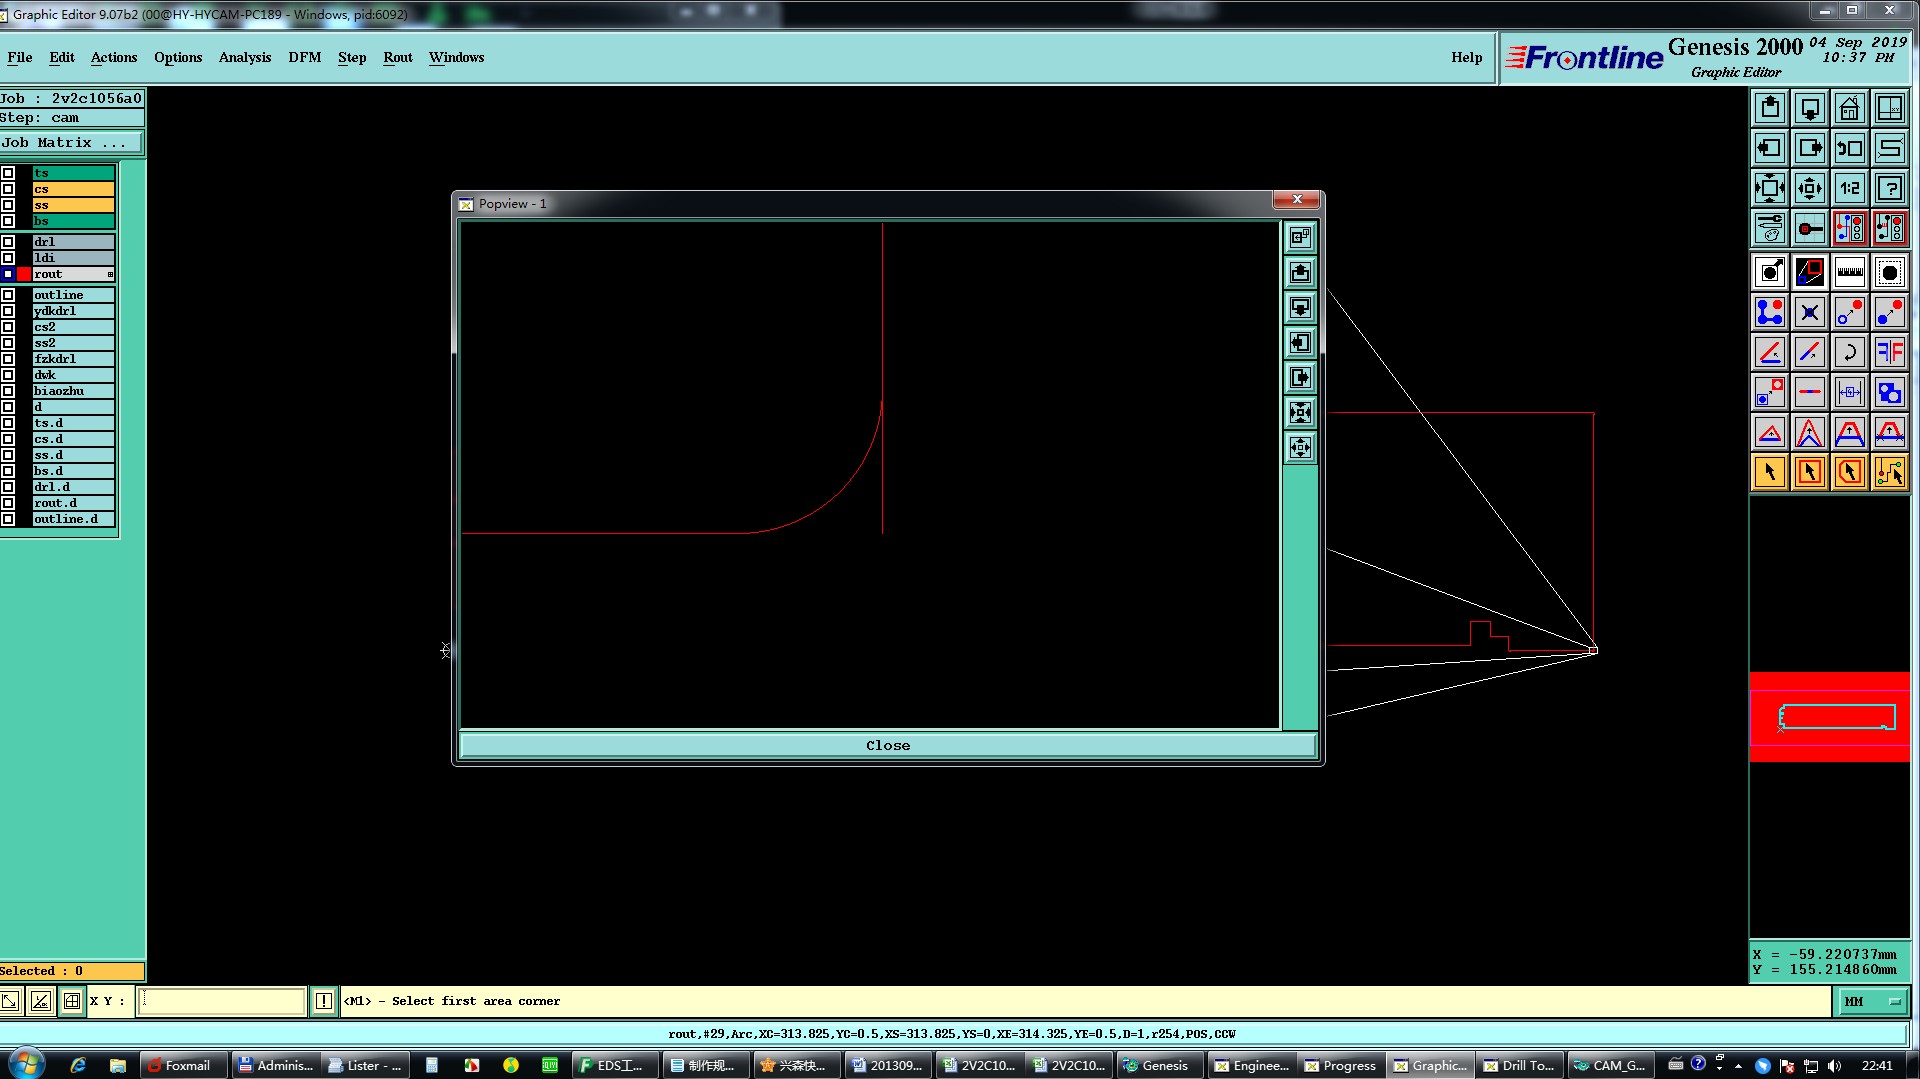
Task: Toggle display checkbox for ydkdrl layer
Action: click(x=8, y=311)
